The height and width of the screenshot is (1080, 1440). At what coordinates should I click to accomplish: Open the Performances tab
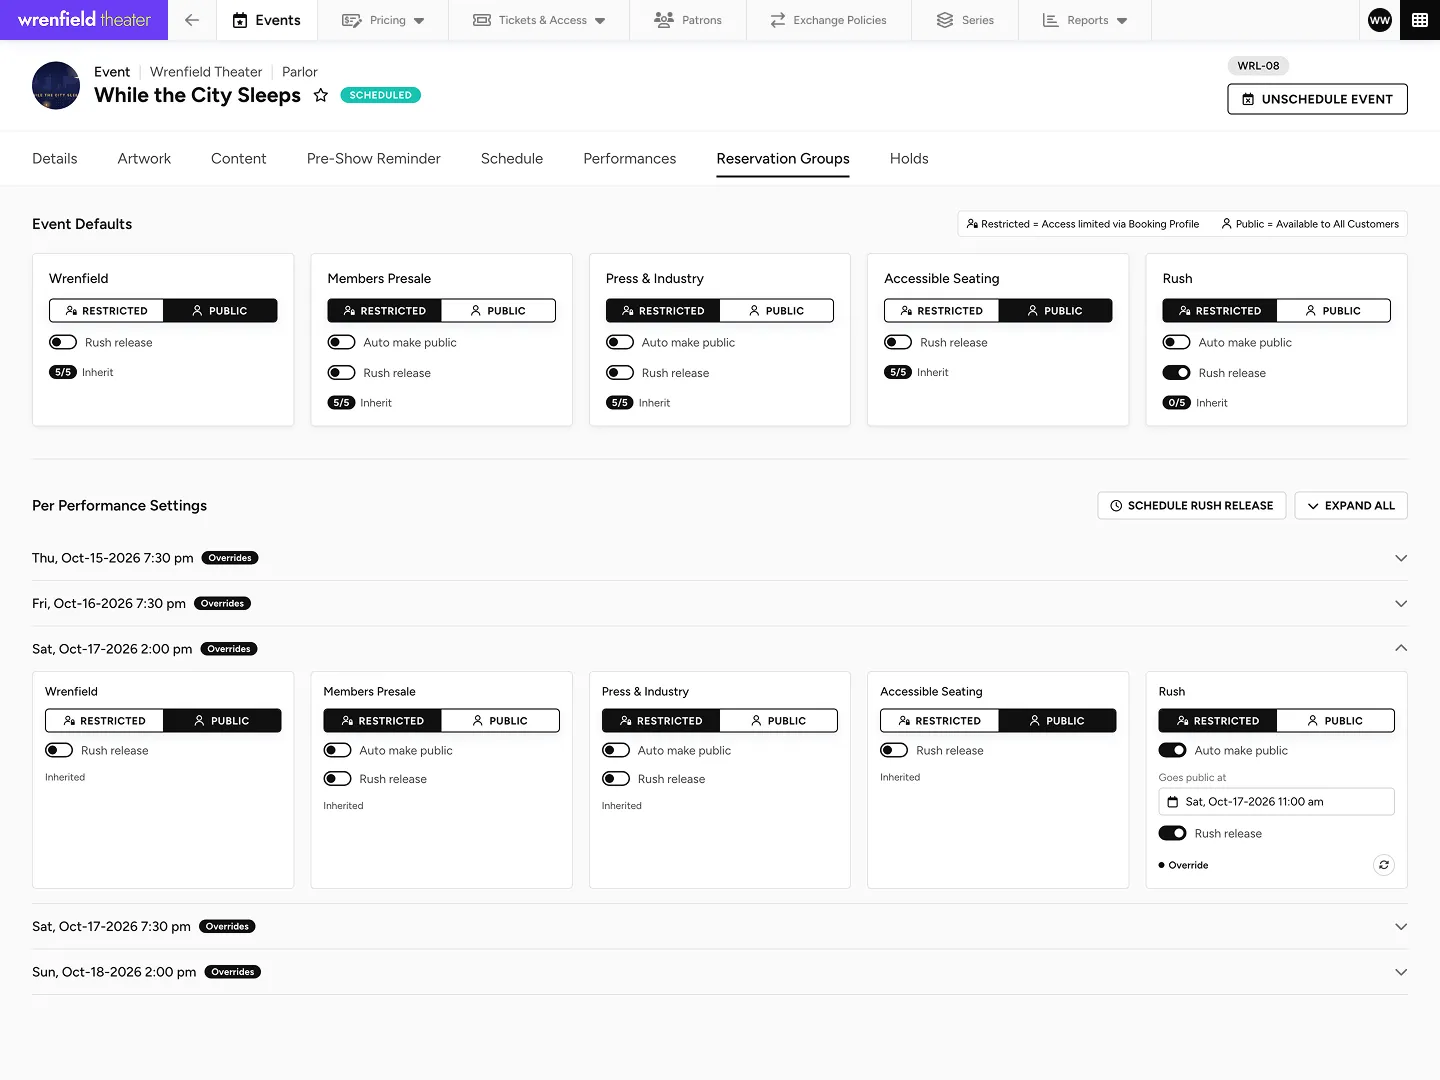click(630, 158)
